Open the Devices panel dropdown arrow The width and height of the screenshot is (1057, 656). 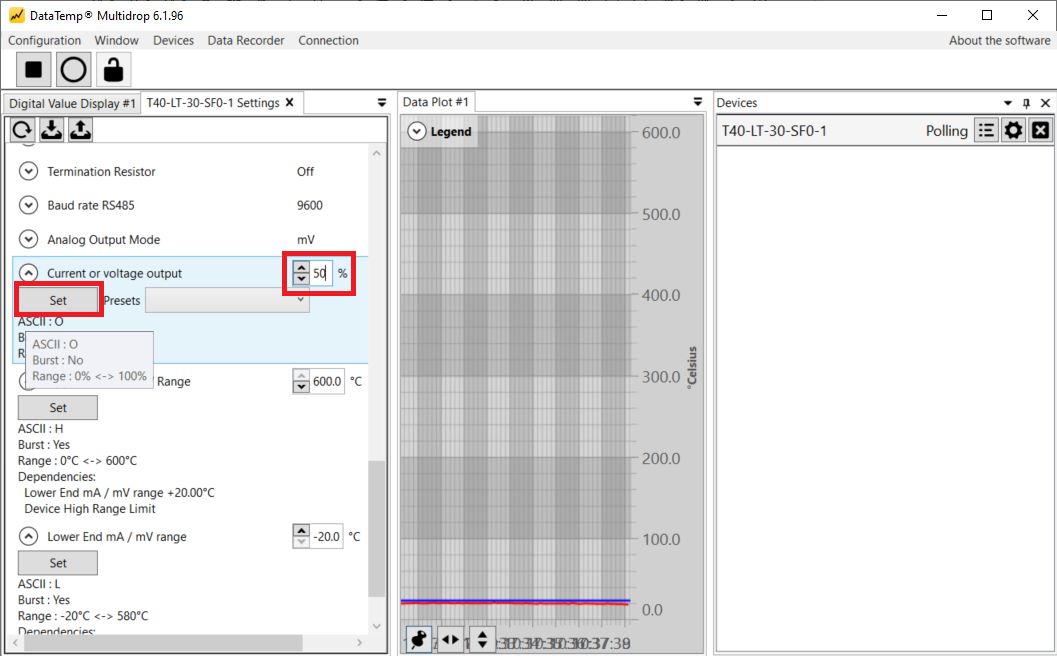click(1008, 103)
